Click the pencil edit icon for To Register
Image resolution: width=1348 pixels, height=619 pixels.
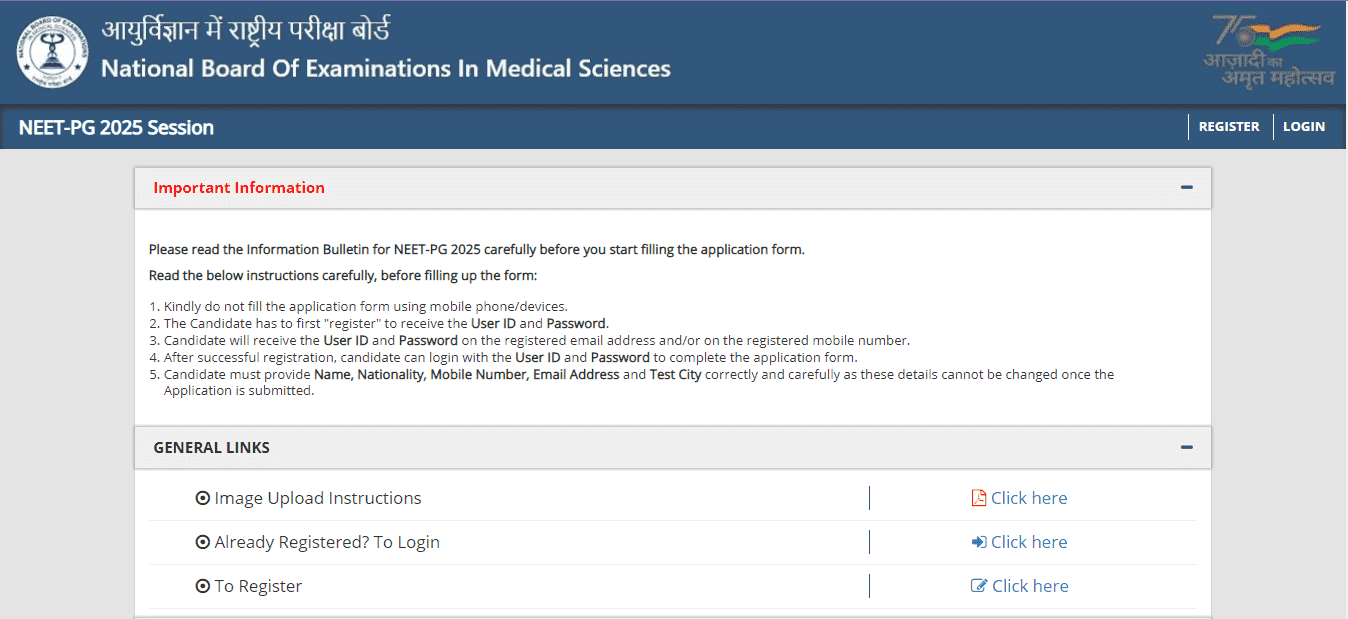[x=979, y=586]
